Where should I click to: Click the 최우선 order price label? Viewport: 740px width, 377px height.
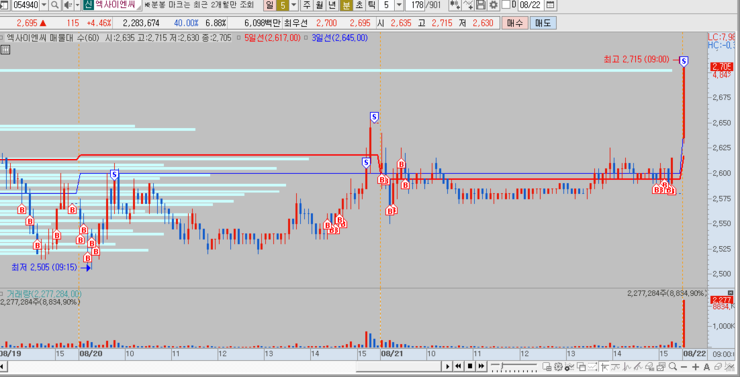296,23
